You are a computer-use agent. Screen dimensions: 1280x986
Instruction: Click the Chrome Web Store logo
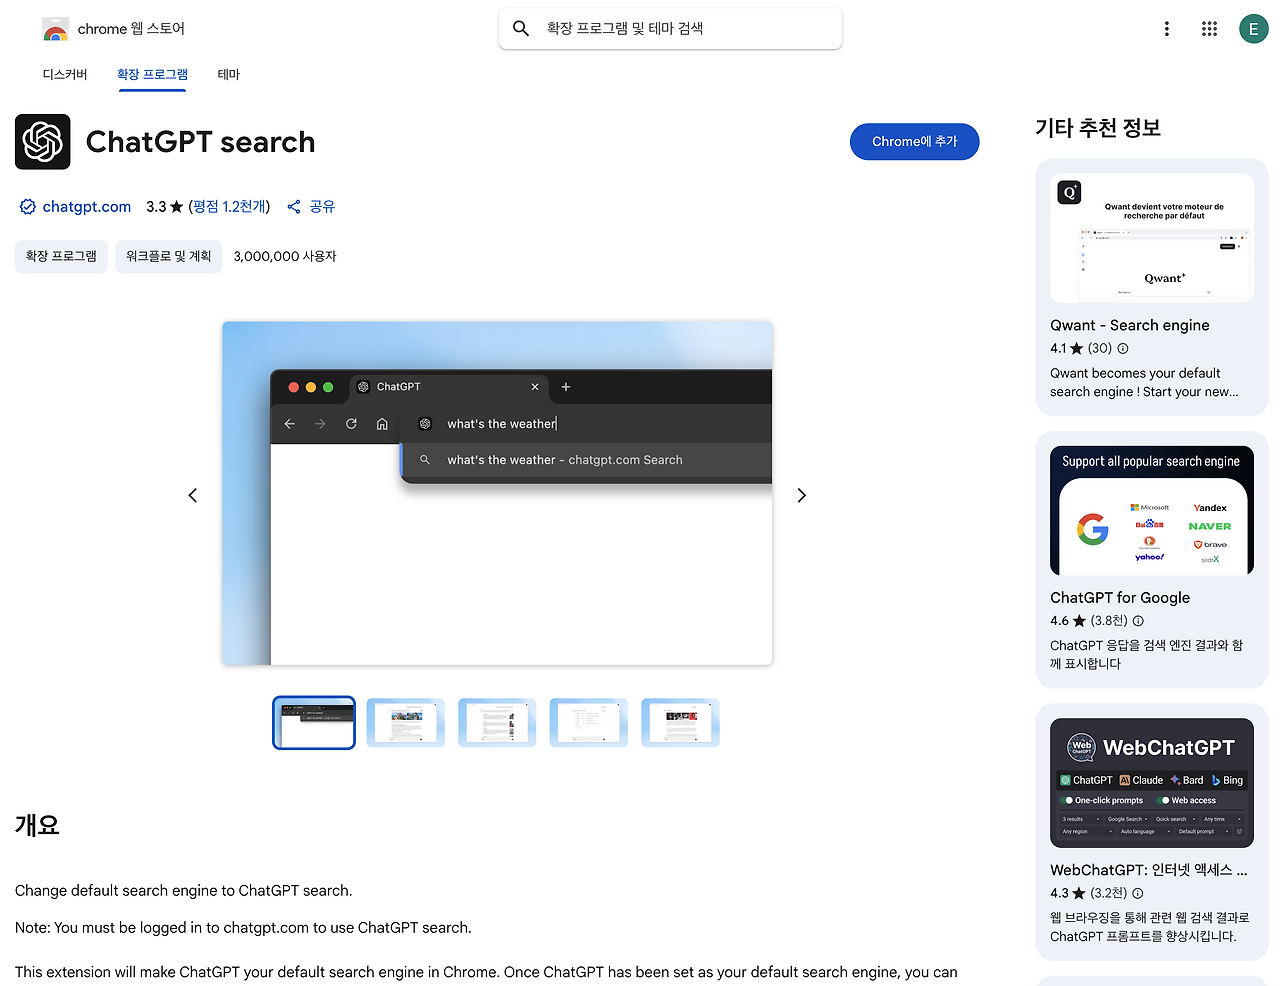(x=56, y=29)
